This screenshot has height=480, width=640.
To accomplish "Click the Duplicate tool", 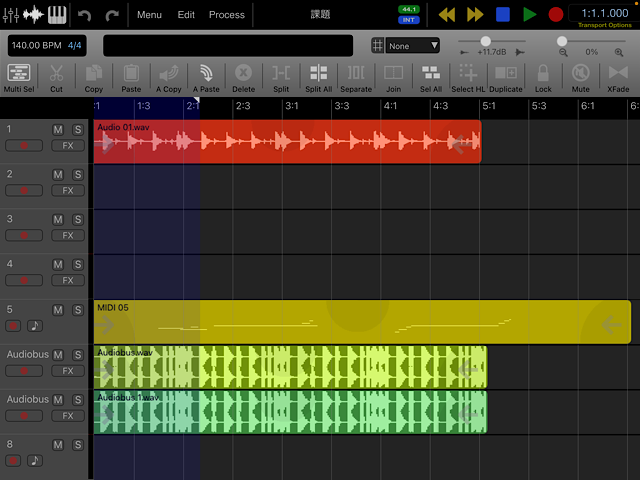I will click(x=506, y=78).
